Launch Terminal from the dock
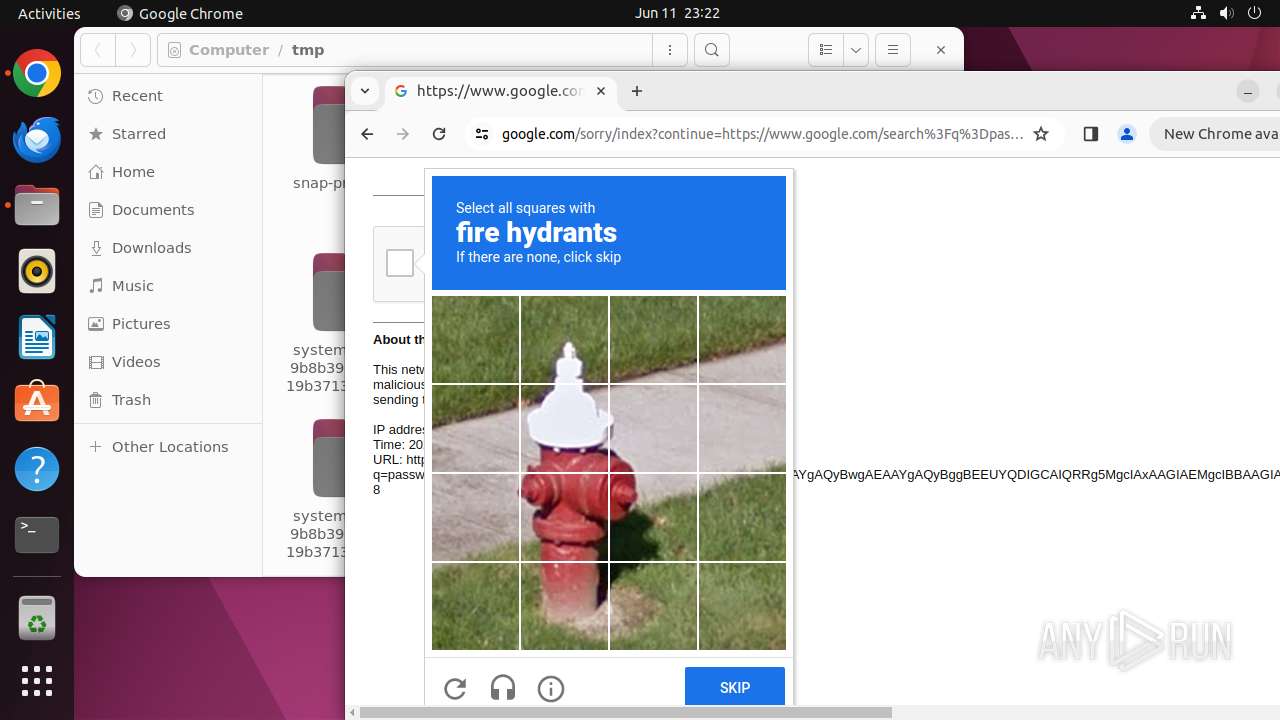The width and height of the screenshot is (1280, 720). coord(37,535)
